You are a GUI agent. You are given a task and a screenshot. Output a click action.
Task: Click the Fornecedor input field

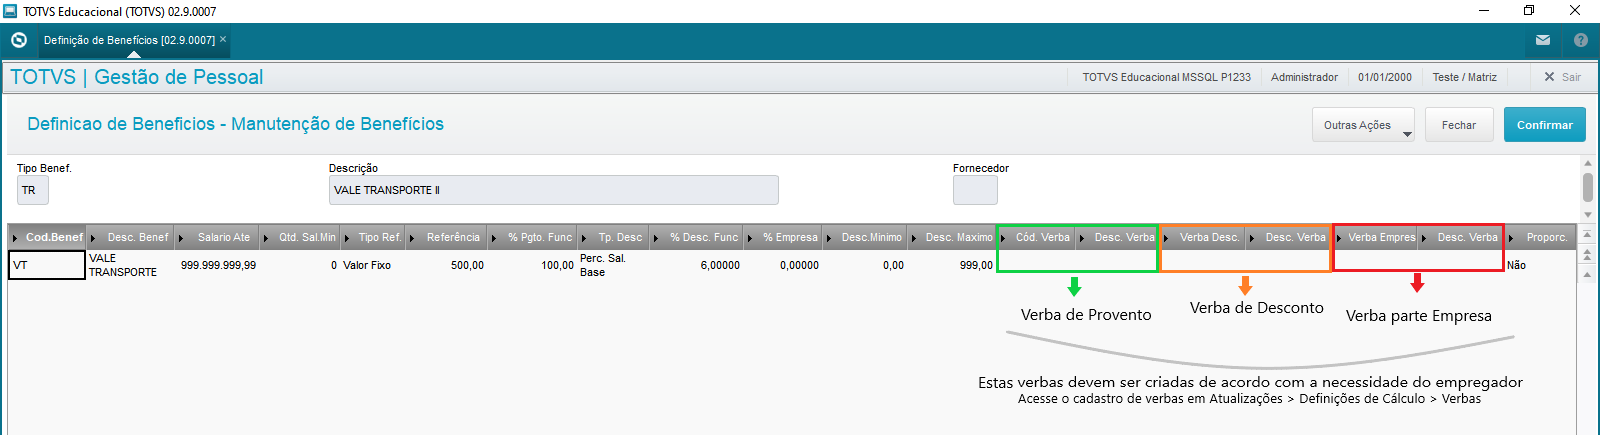click(975, 190)
